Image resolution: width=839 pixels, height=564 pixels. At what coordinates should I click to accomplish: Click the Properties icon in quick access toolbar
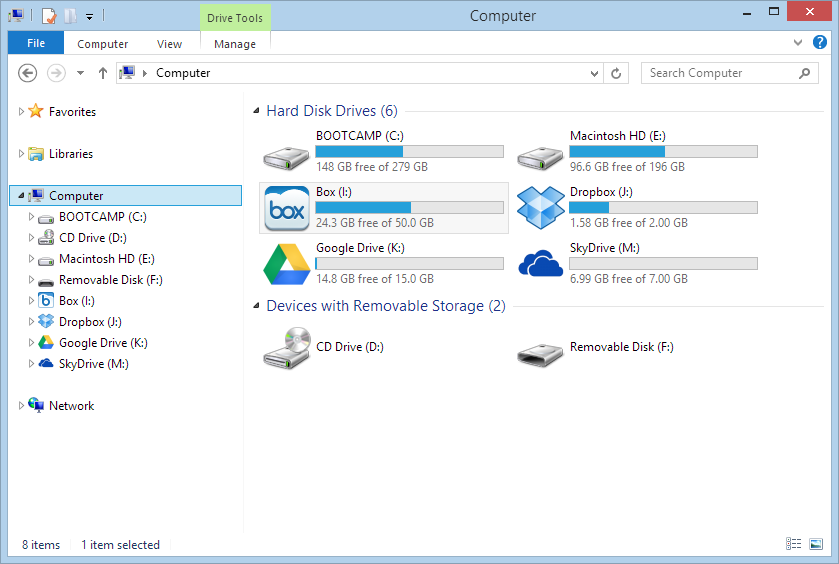coord(49,16)
